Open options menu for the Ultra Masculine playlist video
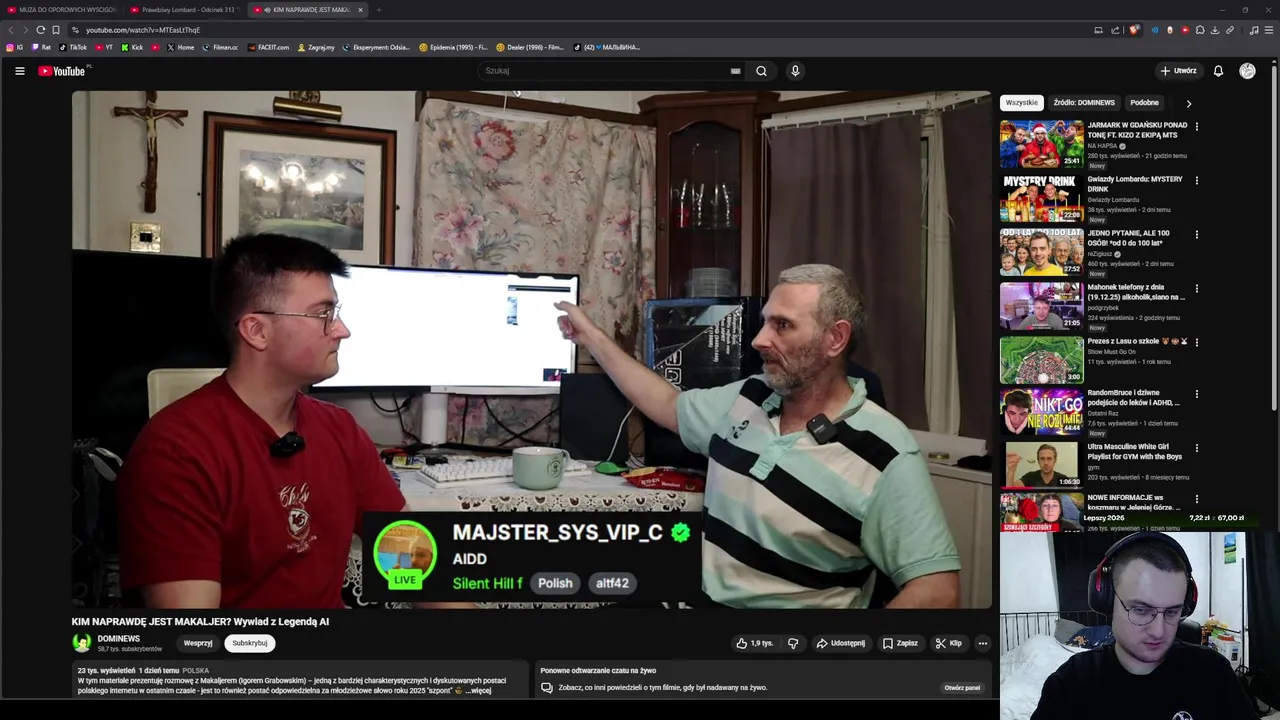This screenshot has height=720, width=1280. click(x=1196, y=449)
